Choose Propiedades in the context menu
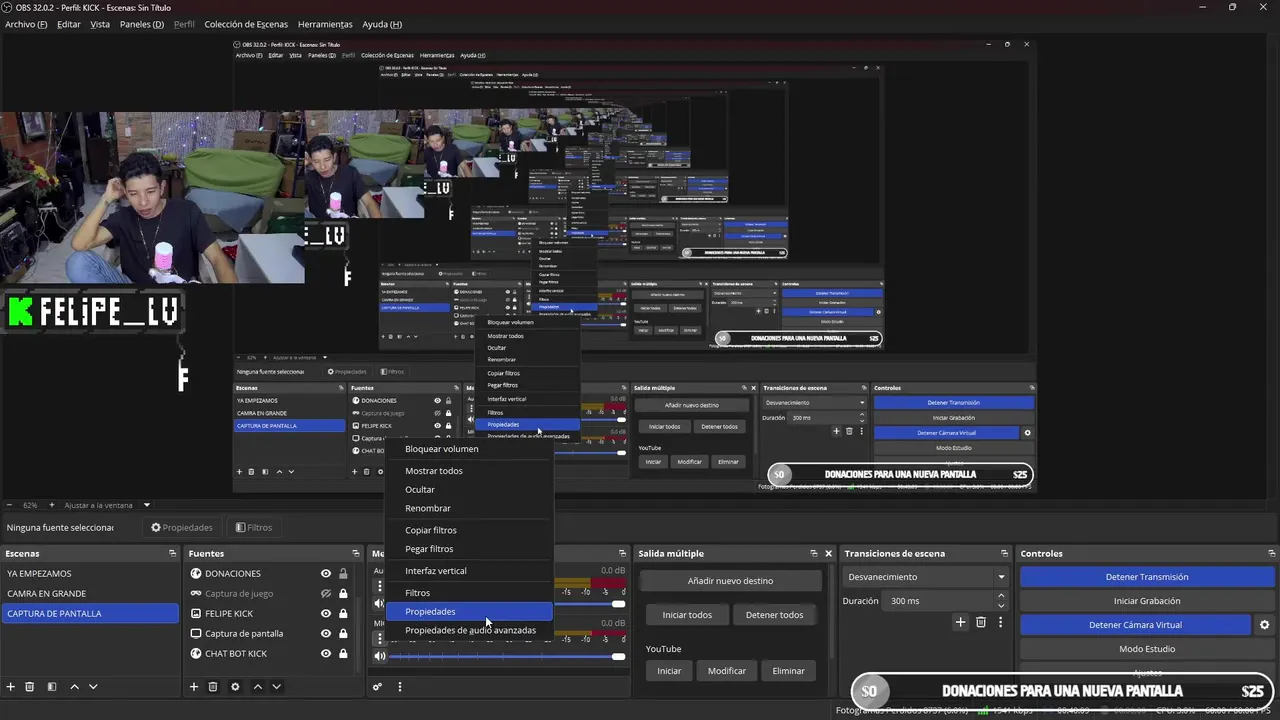The image size is (1280, 720). click(470, 611)
